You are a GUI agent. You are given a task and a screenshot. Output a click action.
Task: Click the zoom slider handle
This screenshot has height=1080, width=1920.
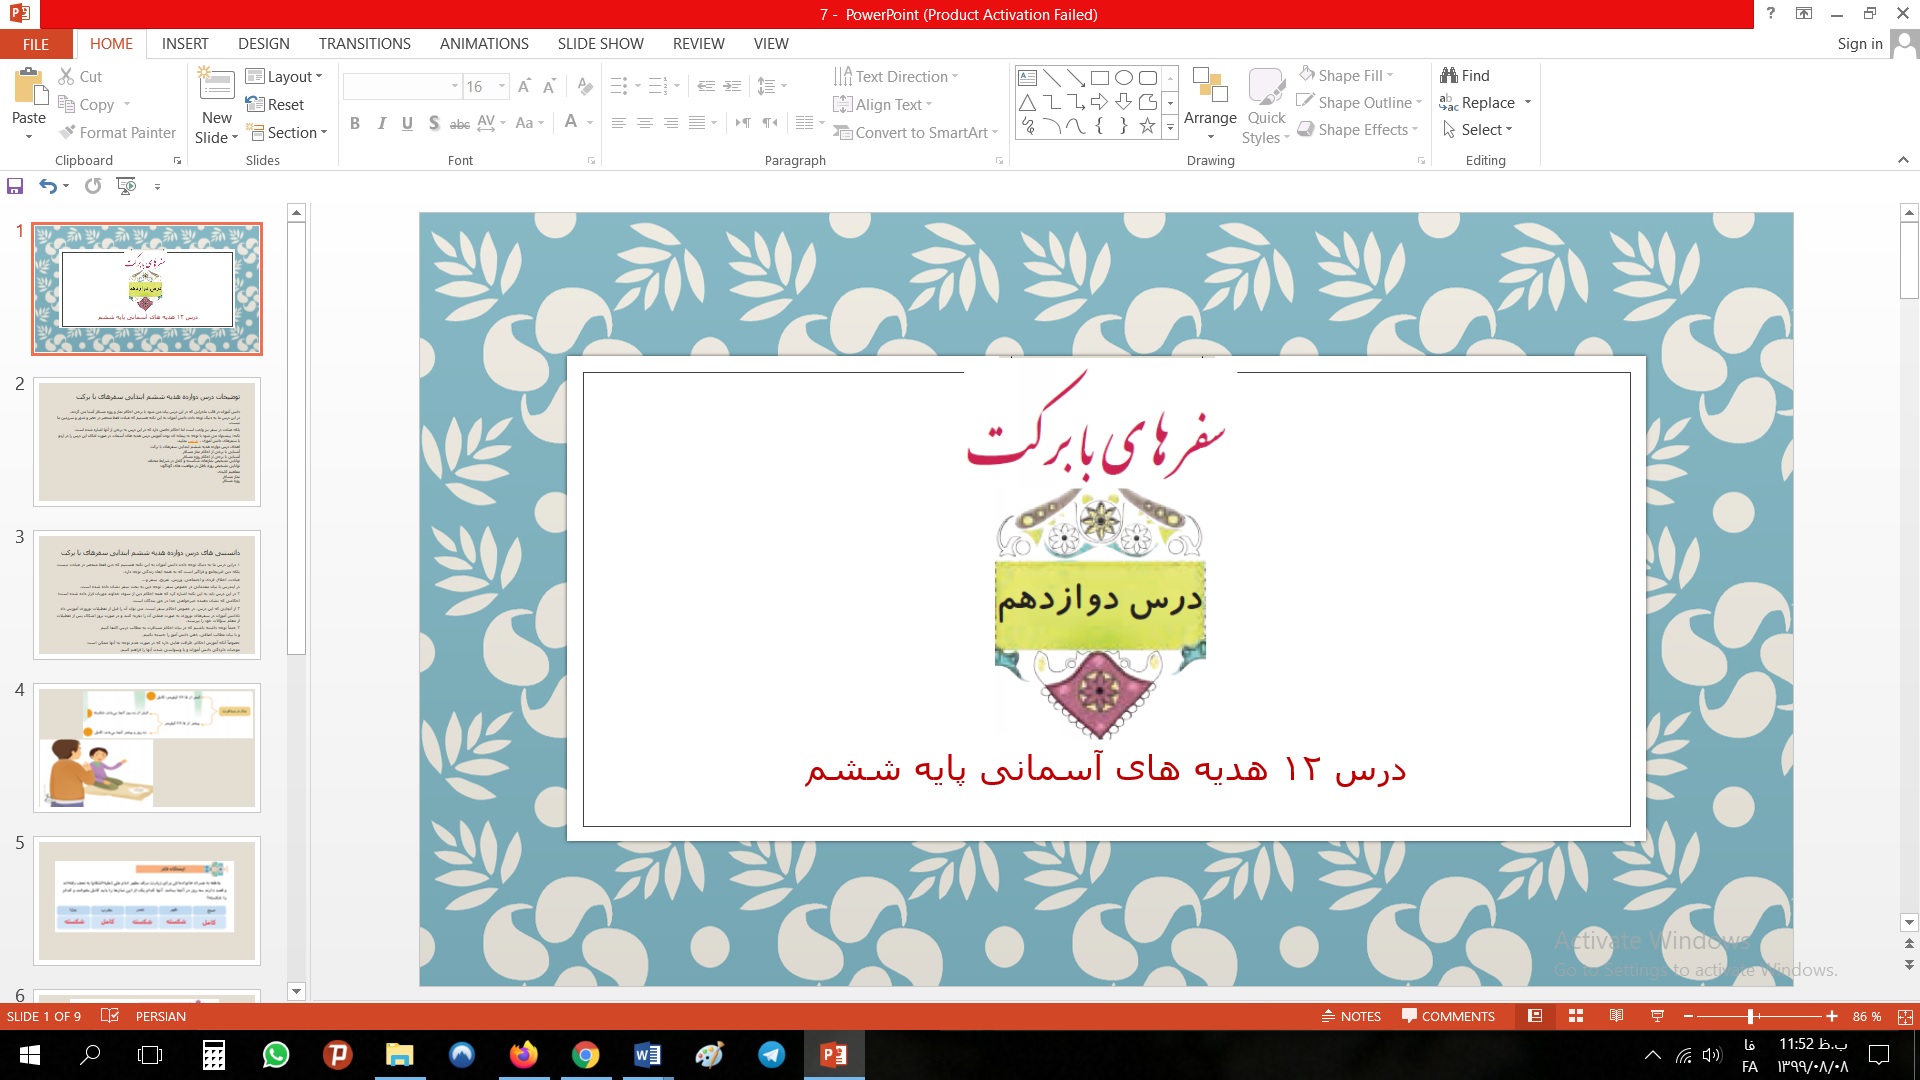click(x=1750, y=1016)
